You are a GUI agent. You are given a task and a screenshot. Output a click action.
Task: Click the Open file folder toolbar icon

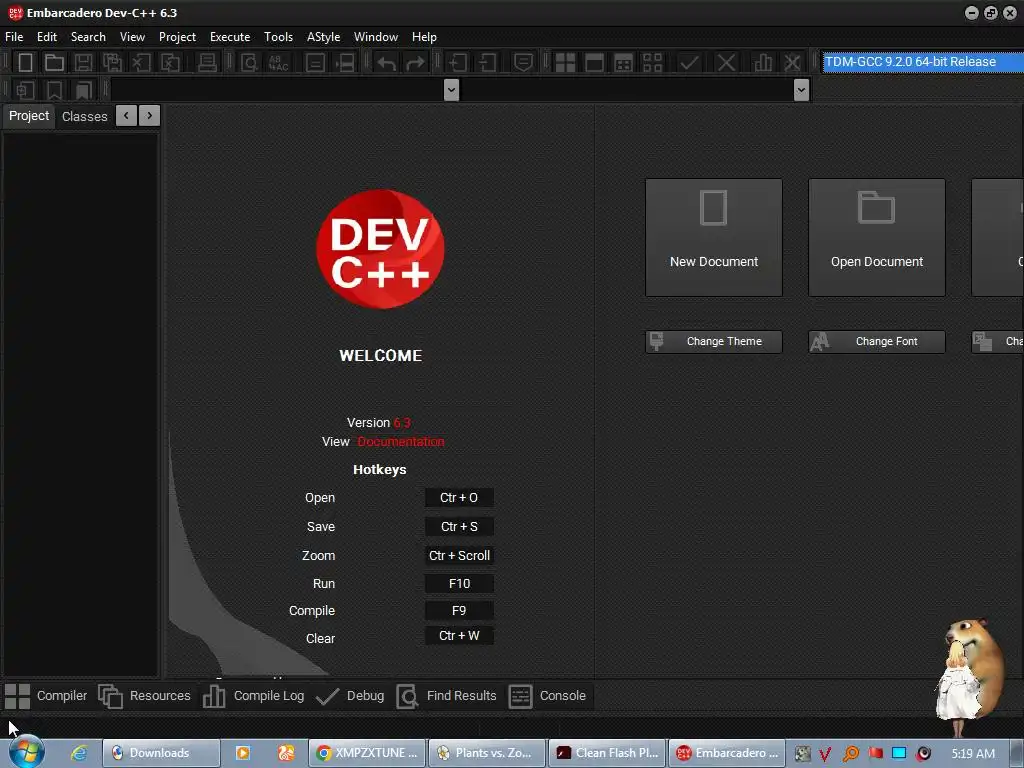tap(54, 63)
